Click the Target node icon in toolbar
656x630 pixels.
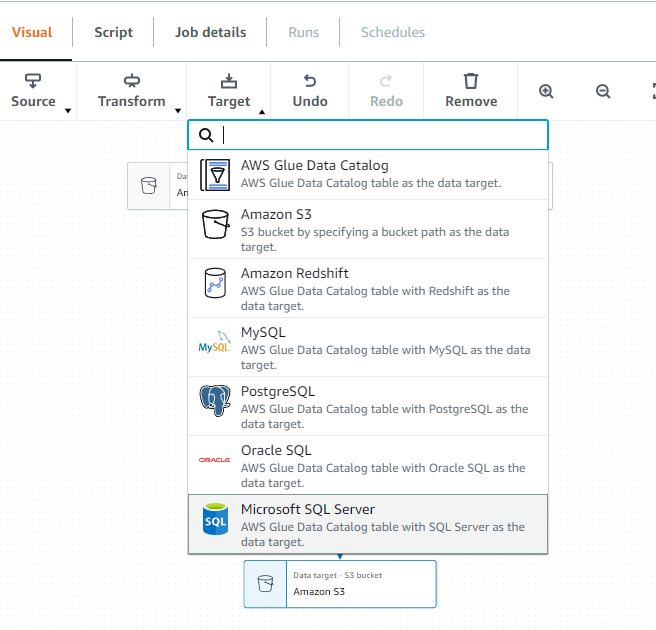coord(229,81)
